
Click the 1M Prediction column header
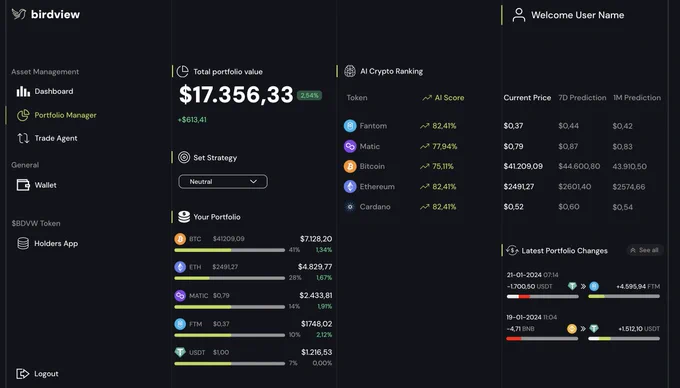[637, 98]
